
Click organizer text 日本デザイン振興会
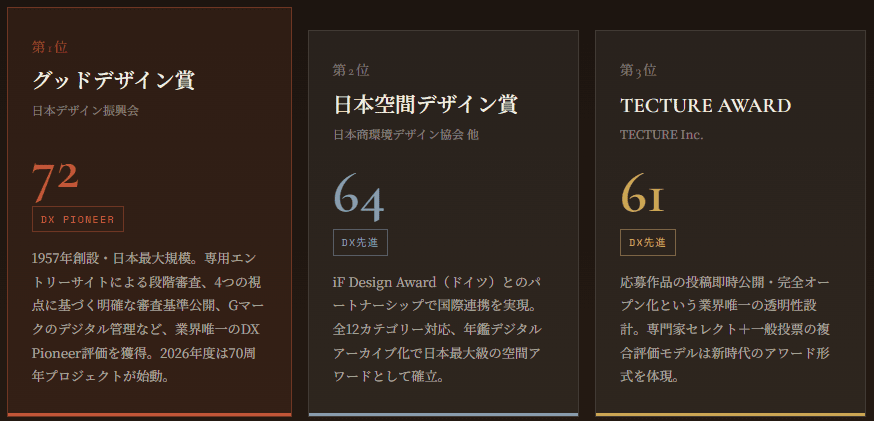point(85,111)
